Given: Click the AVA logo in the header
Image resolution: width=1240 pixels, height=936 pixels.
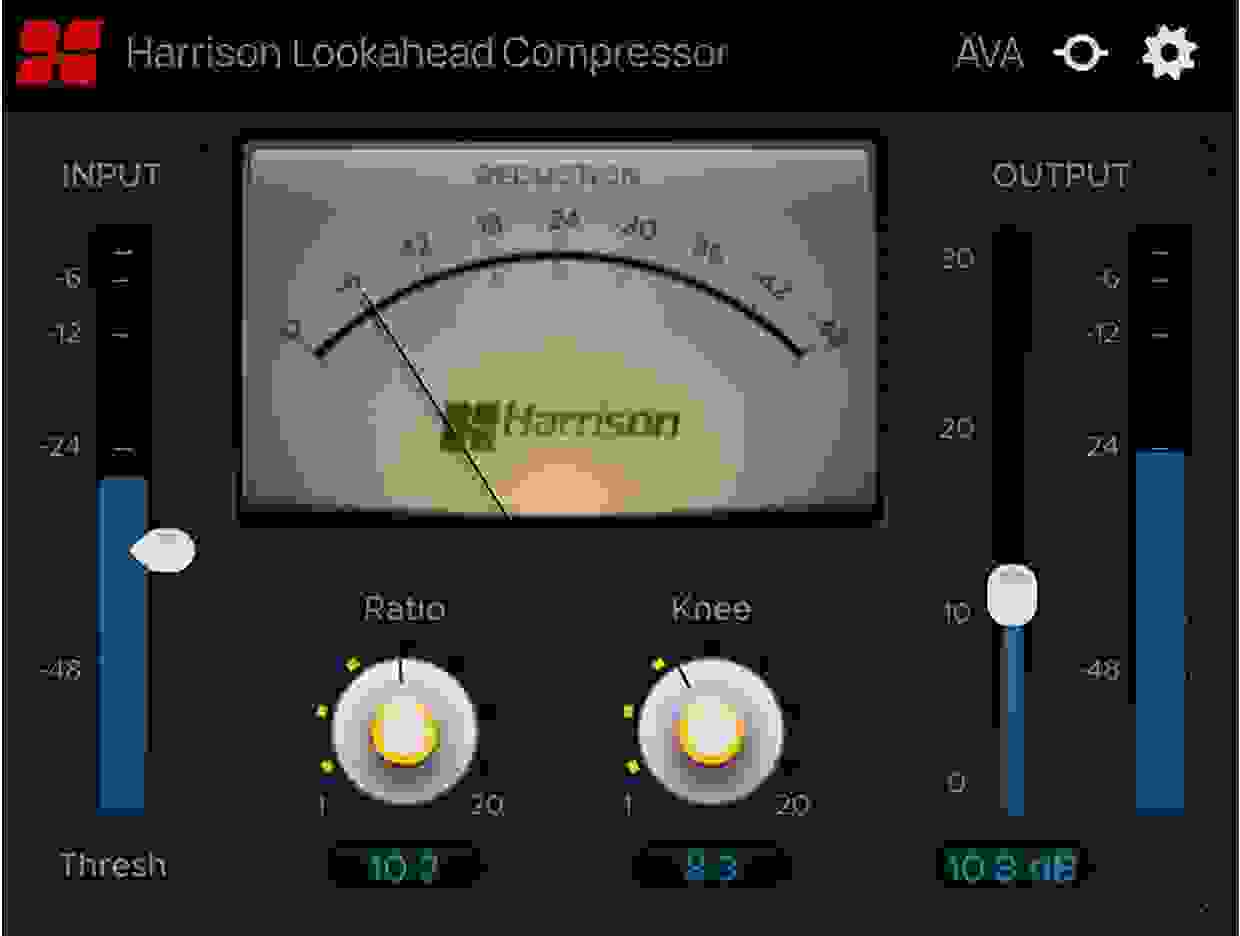Looking at the screenshot, I should [989, 52].
